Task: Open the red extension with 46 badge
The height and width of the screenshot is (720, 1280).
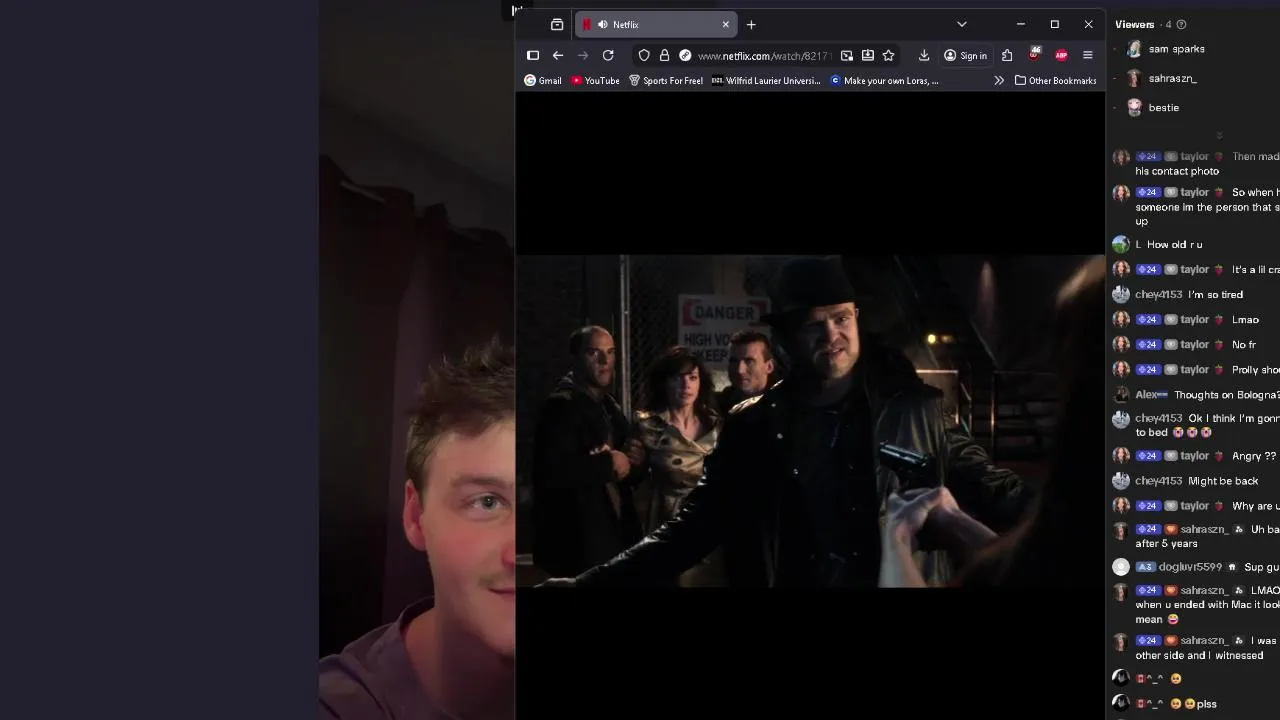Action: point(1034,55)
